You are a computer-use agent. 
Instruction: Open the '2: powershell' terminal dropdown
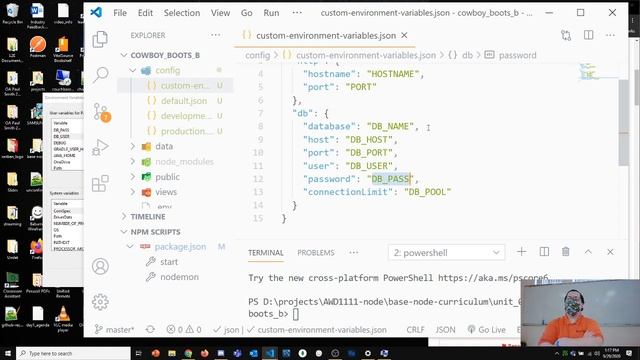point(447,253)
